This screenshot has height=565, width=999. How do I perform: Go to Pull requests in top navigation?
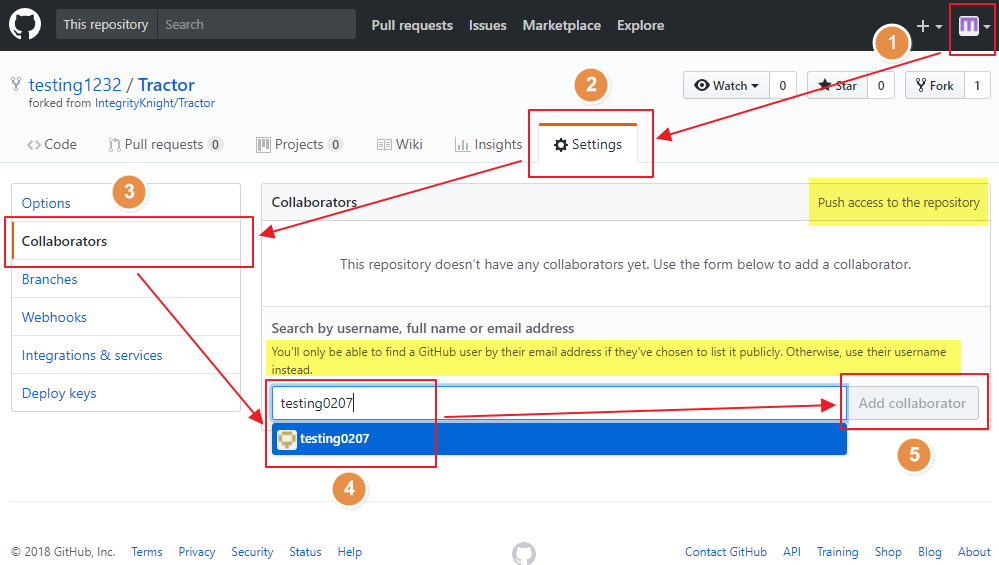point(412,25)
